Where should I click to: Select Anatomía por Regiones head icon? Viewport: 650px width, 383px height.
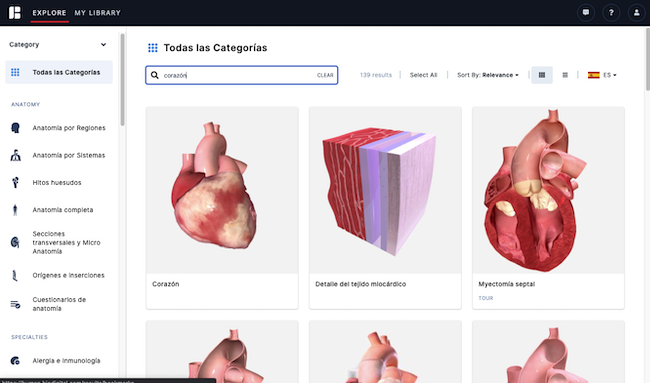coord(15,128)
